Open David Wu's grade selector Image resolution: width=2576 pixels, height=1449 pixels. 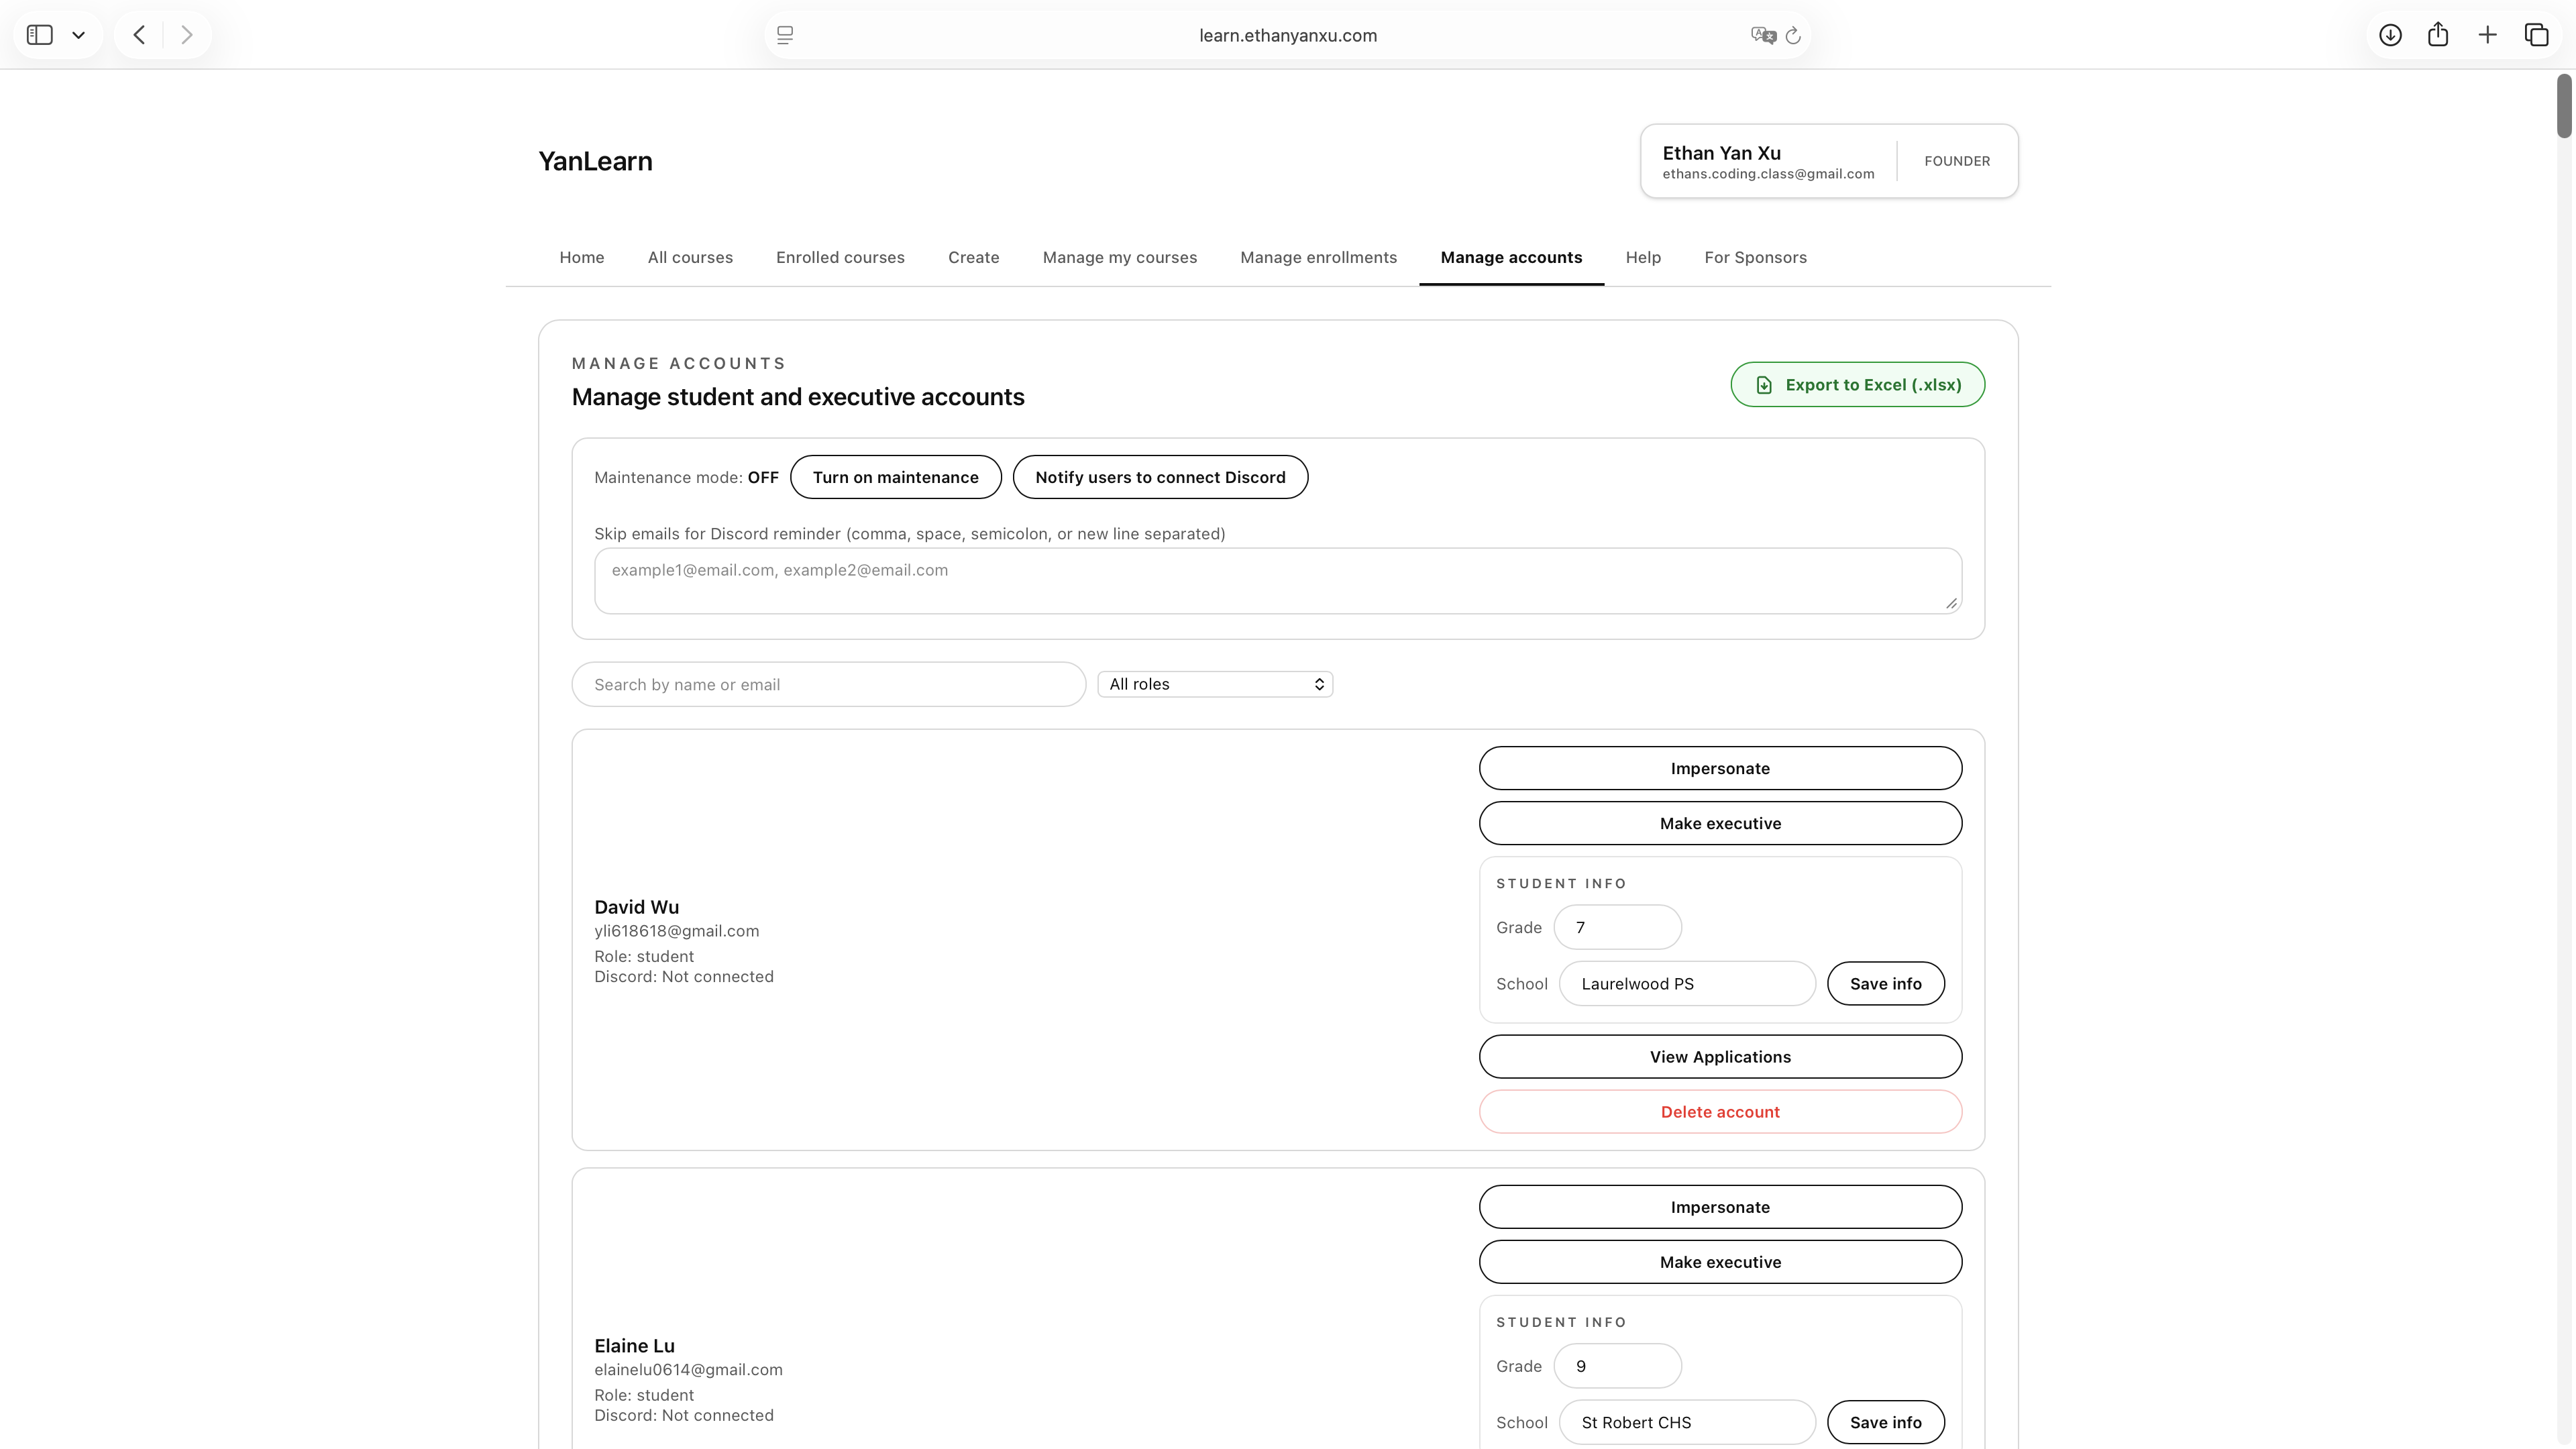point(1617,927)
